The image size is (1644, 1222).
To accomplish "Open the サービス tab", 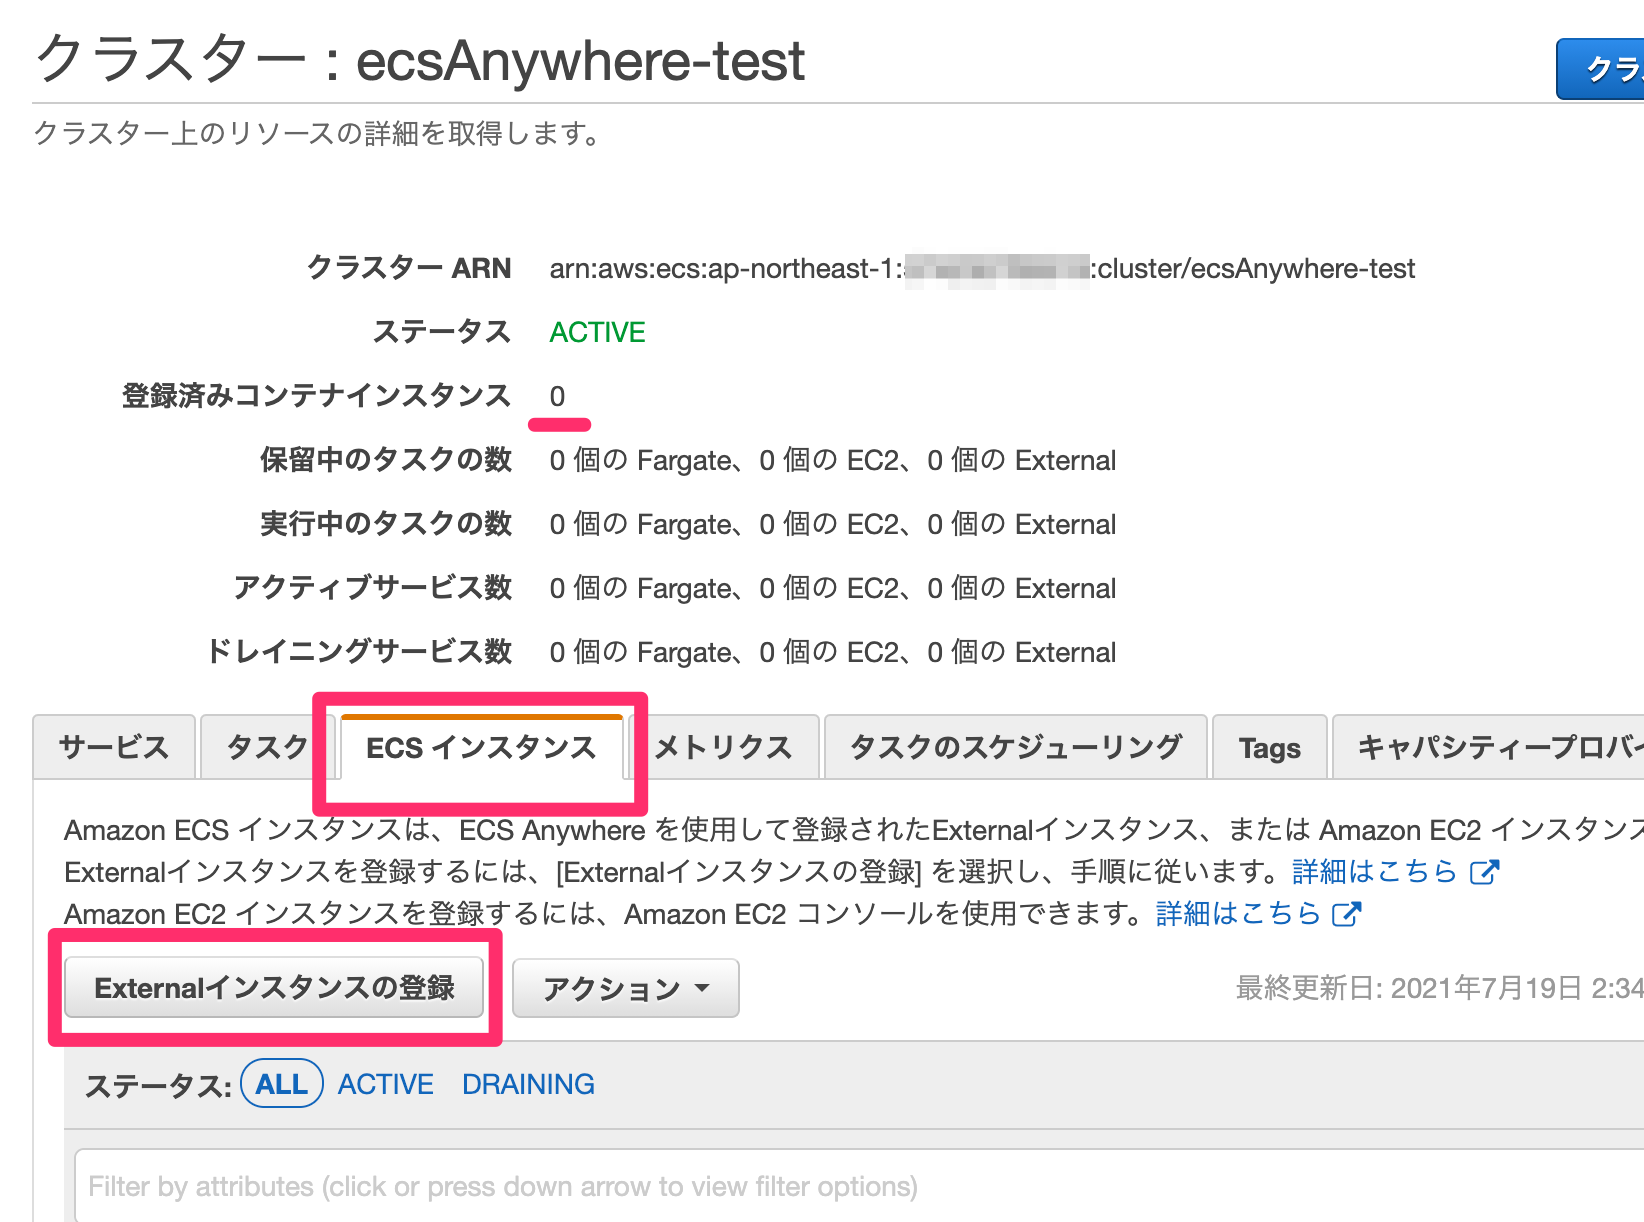I will (x=114, y=747).
